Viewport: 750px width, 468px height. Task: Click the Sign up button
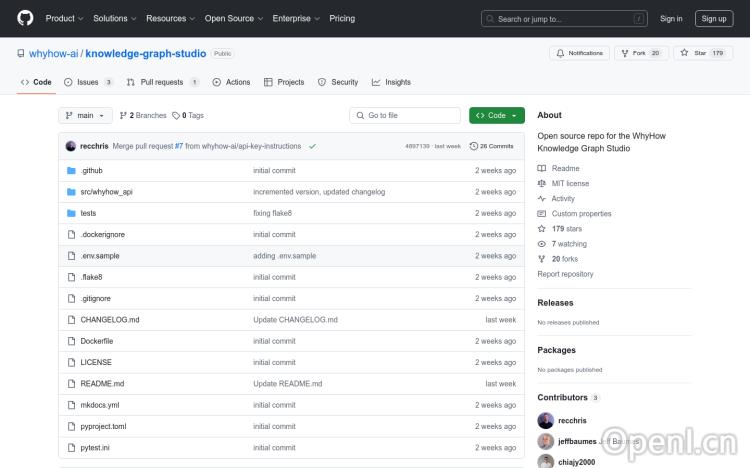(x=714, y=18)
